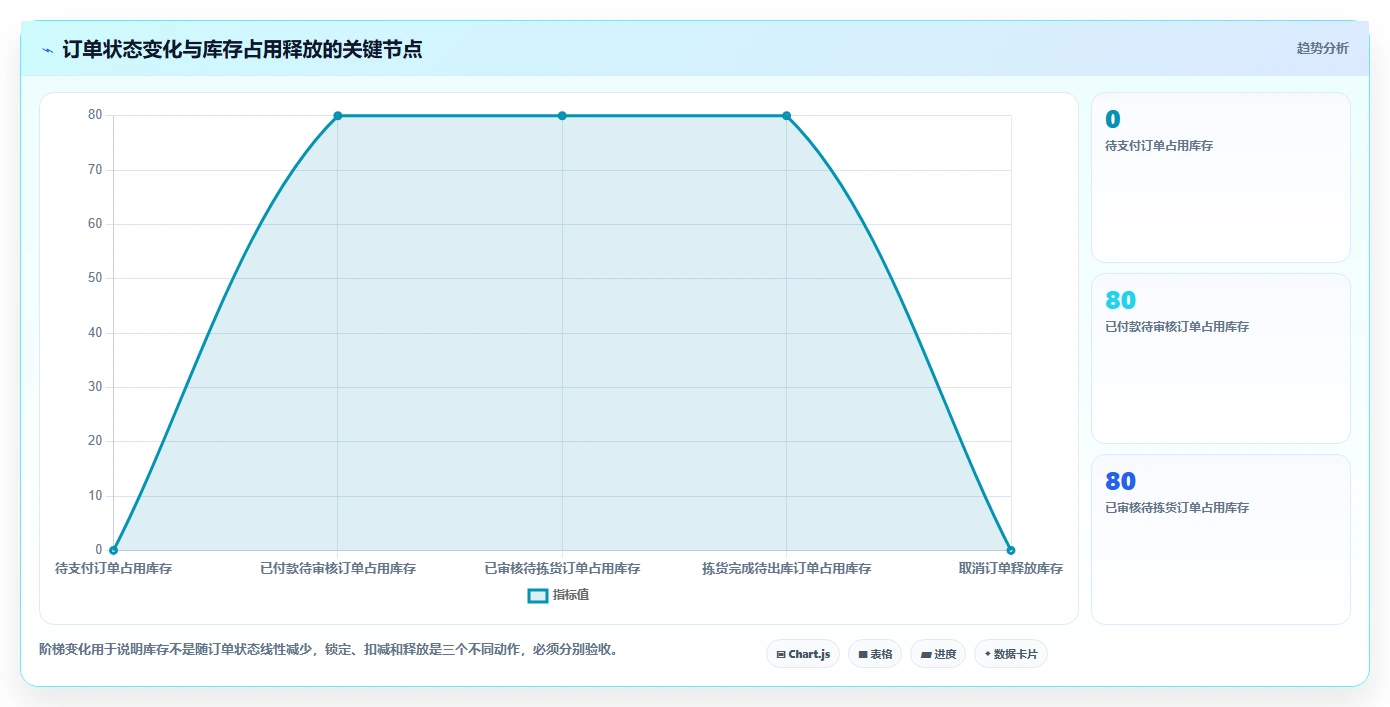
Task: Select the 数据卡片 tag chip
Action: (1011, 654)
